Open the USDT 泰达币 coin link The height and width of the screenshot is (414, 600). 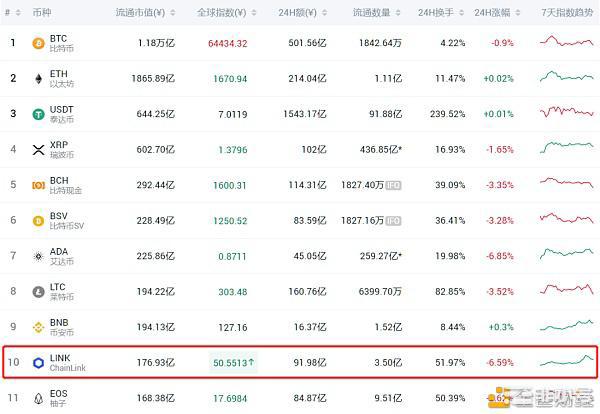[61, 114]
